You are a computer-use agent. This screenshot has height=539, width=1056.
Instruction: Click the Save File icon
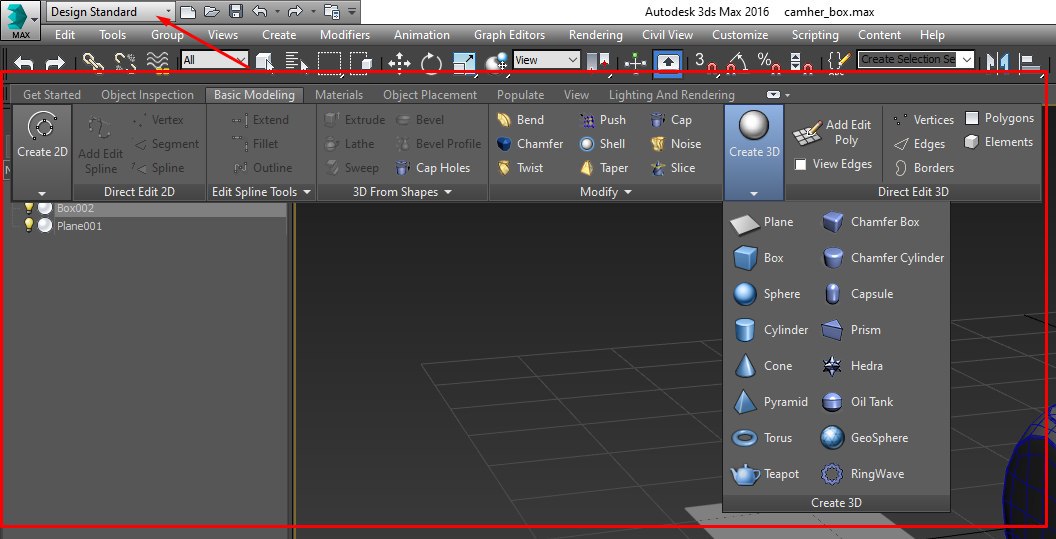pos(235,11)
